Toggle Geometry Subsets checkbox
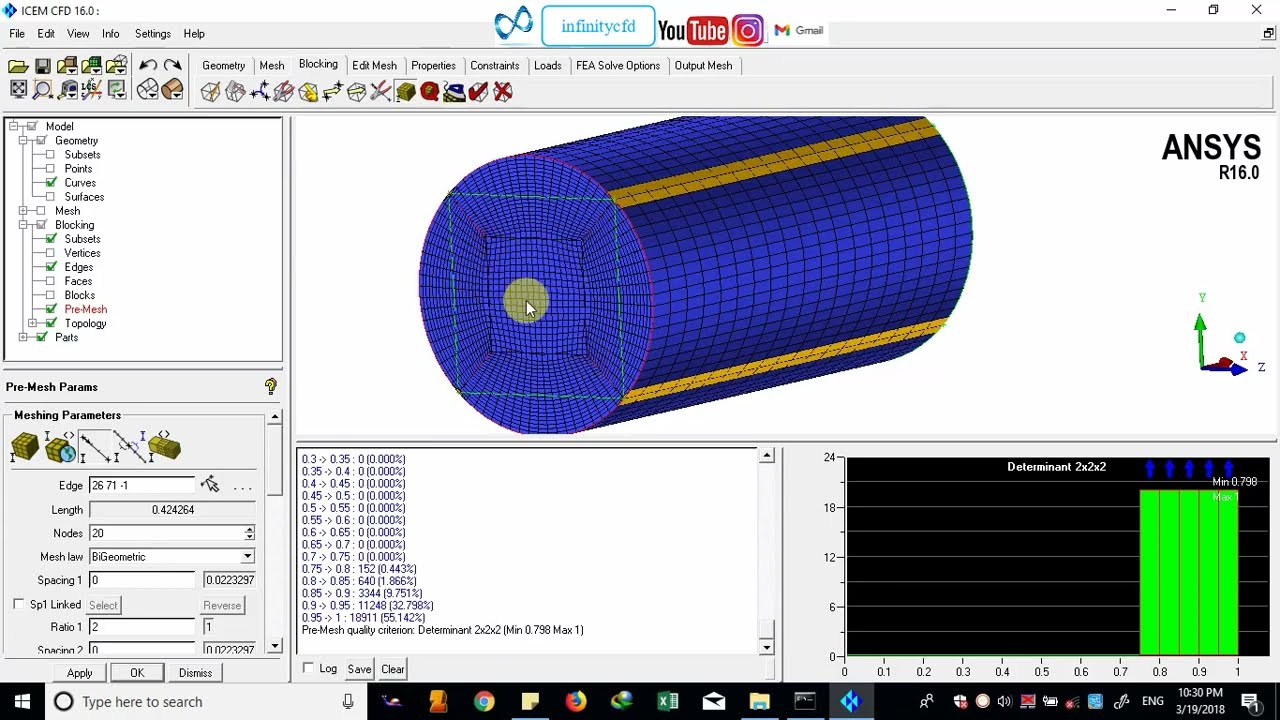The image size is (1280, 720). (51, 155)
